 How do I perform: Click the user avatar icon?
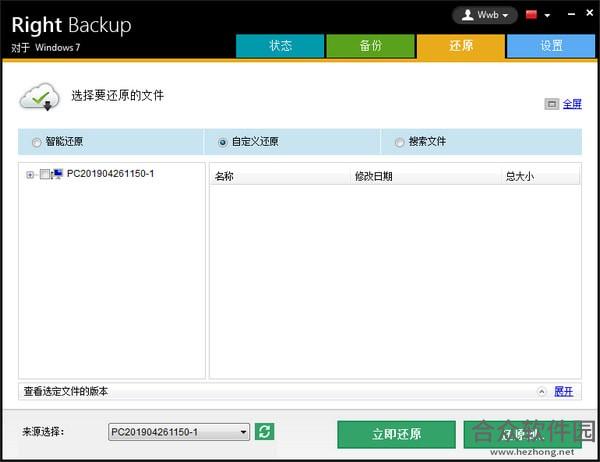point(467,15)
